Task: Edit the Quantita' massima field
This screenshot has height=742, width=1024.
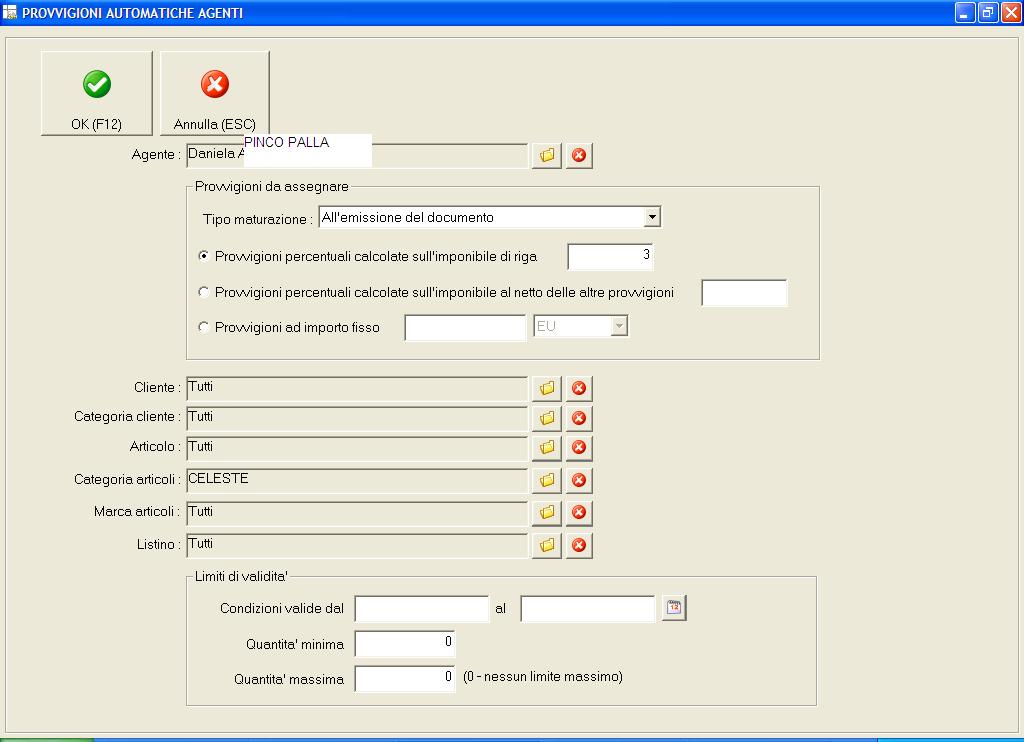Action: (405, 679)
